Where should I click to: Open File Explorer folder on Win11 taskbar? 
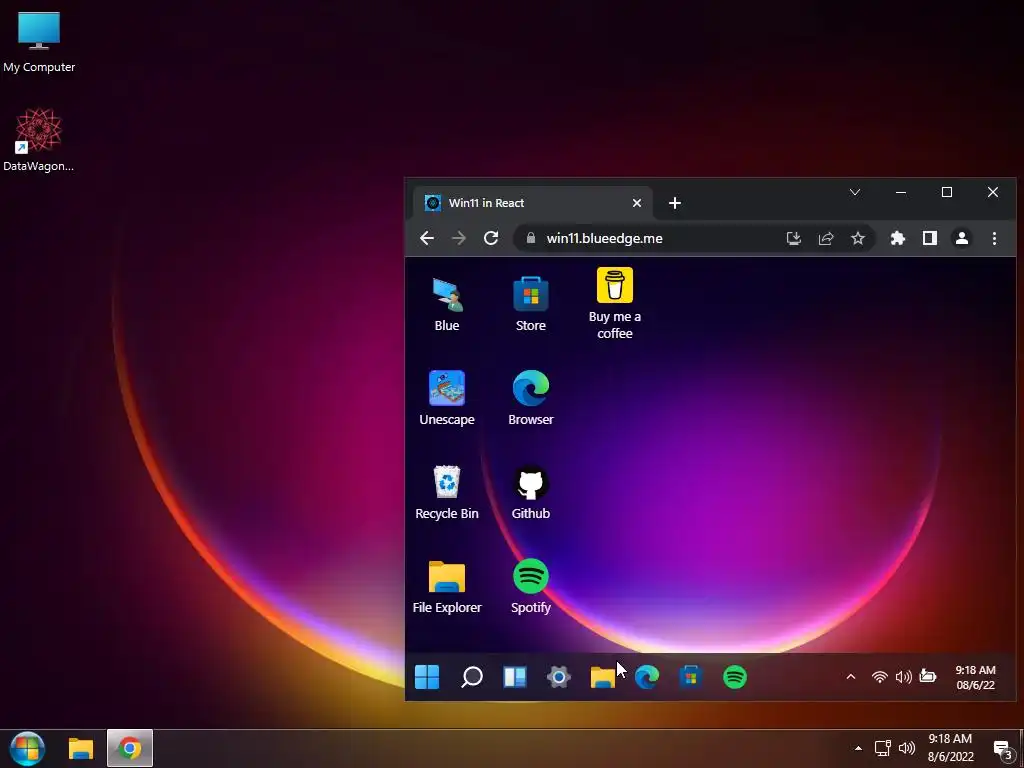[602, 677]
